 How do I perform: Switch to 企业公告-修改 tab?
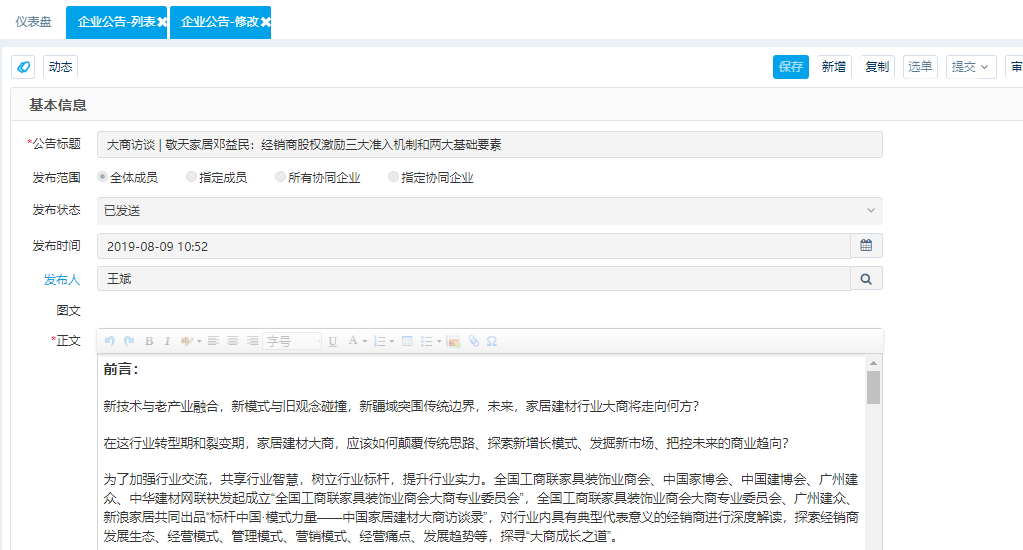220,22
